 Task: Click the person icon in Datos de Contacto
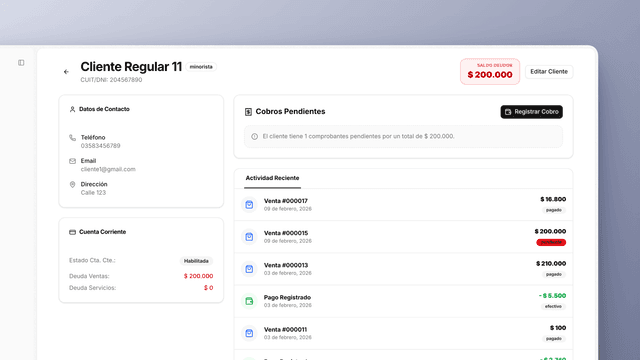point(72,109)
